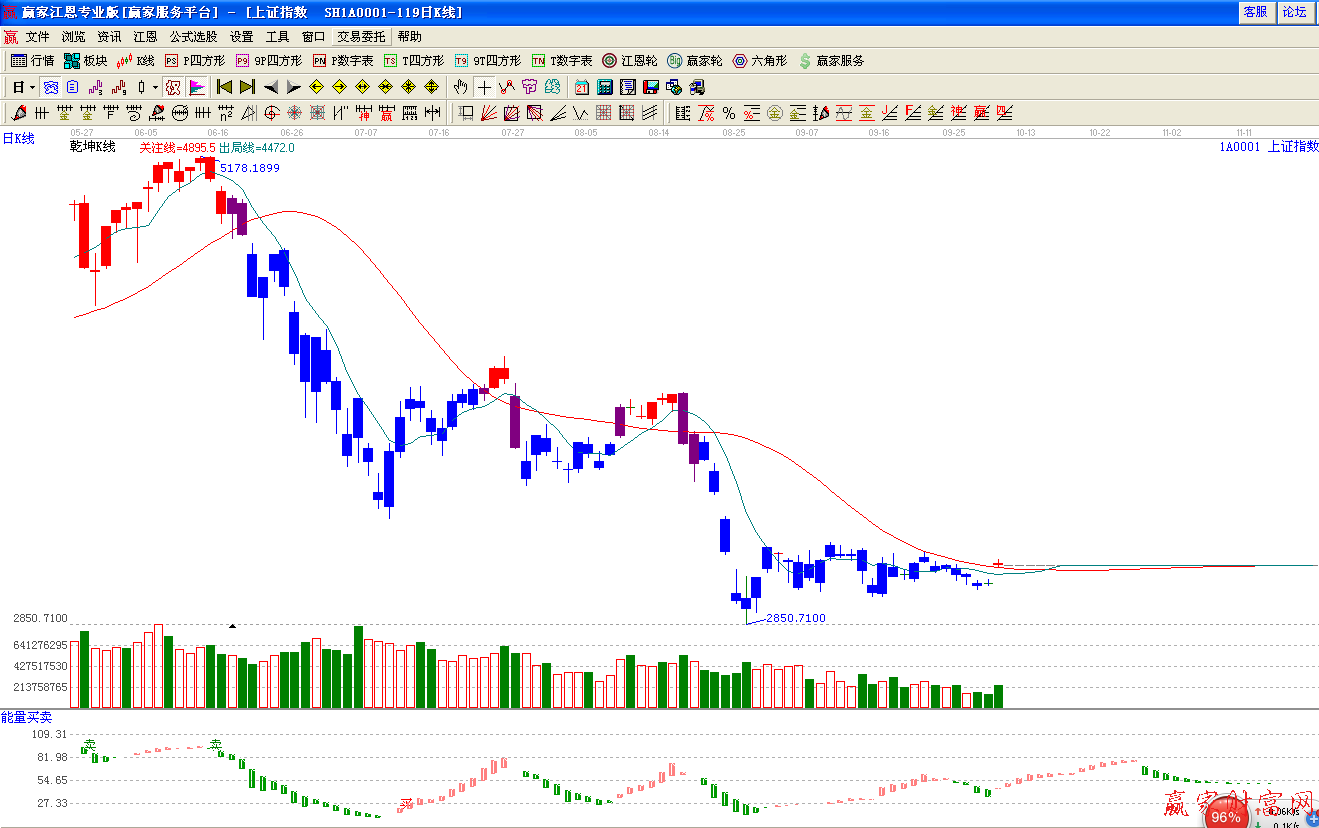Open the P四方形 square chart tool
Viewport: 1319px width, 828px height.
pyautogui.click(x=195, y=61)
